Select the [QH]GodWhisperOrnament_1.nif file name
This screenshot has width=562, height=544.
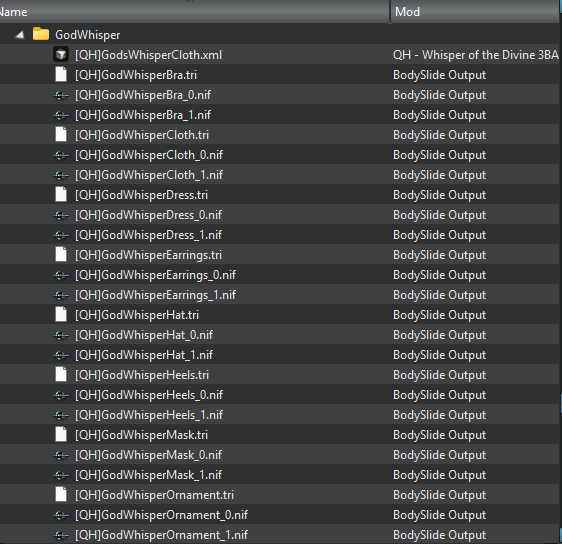tap(161, 535)
